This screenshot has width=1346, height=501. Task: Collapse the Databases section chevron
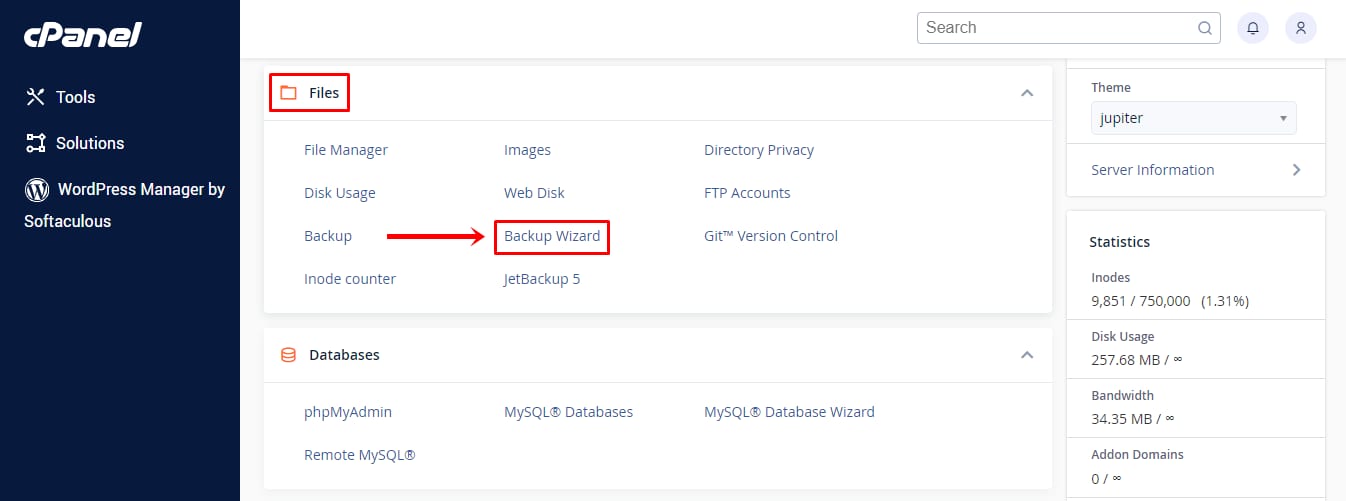tap(1026, 355)
